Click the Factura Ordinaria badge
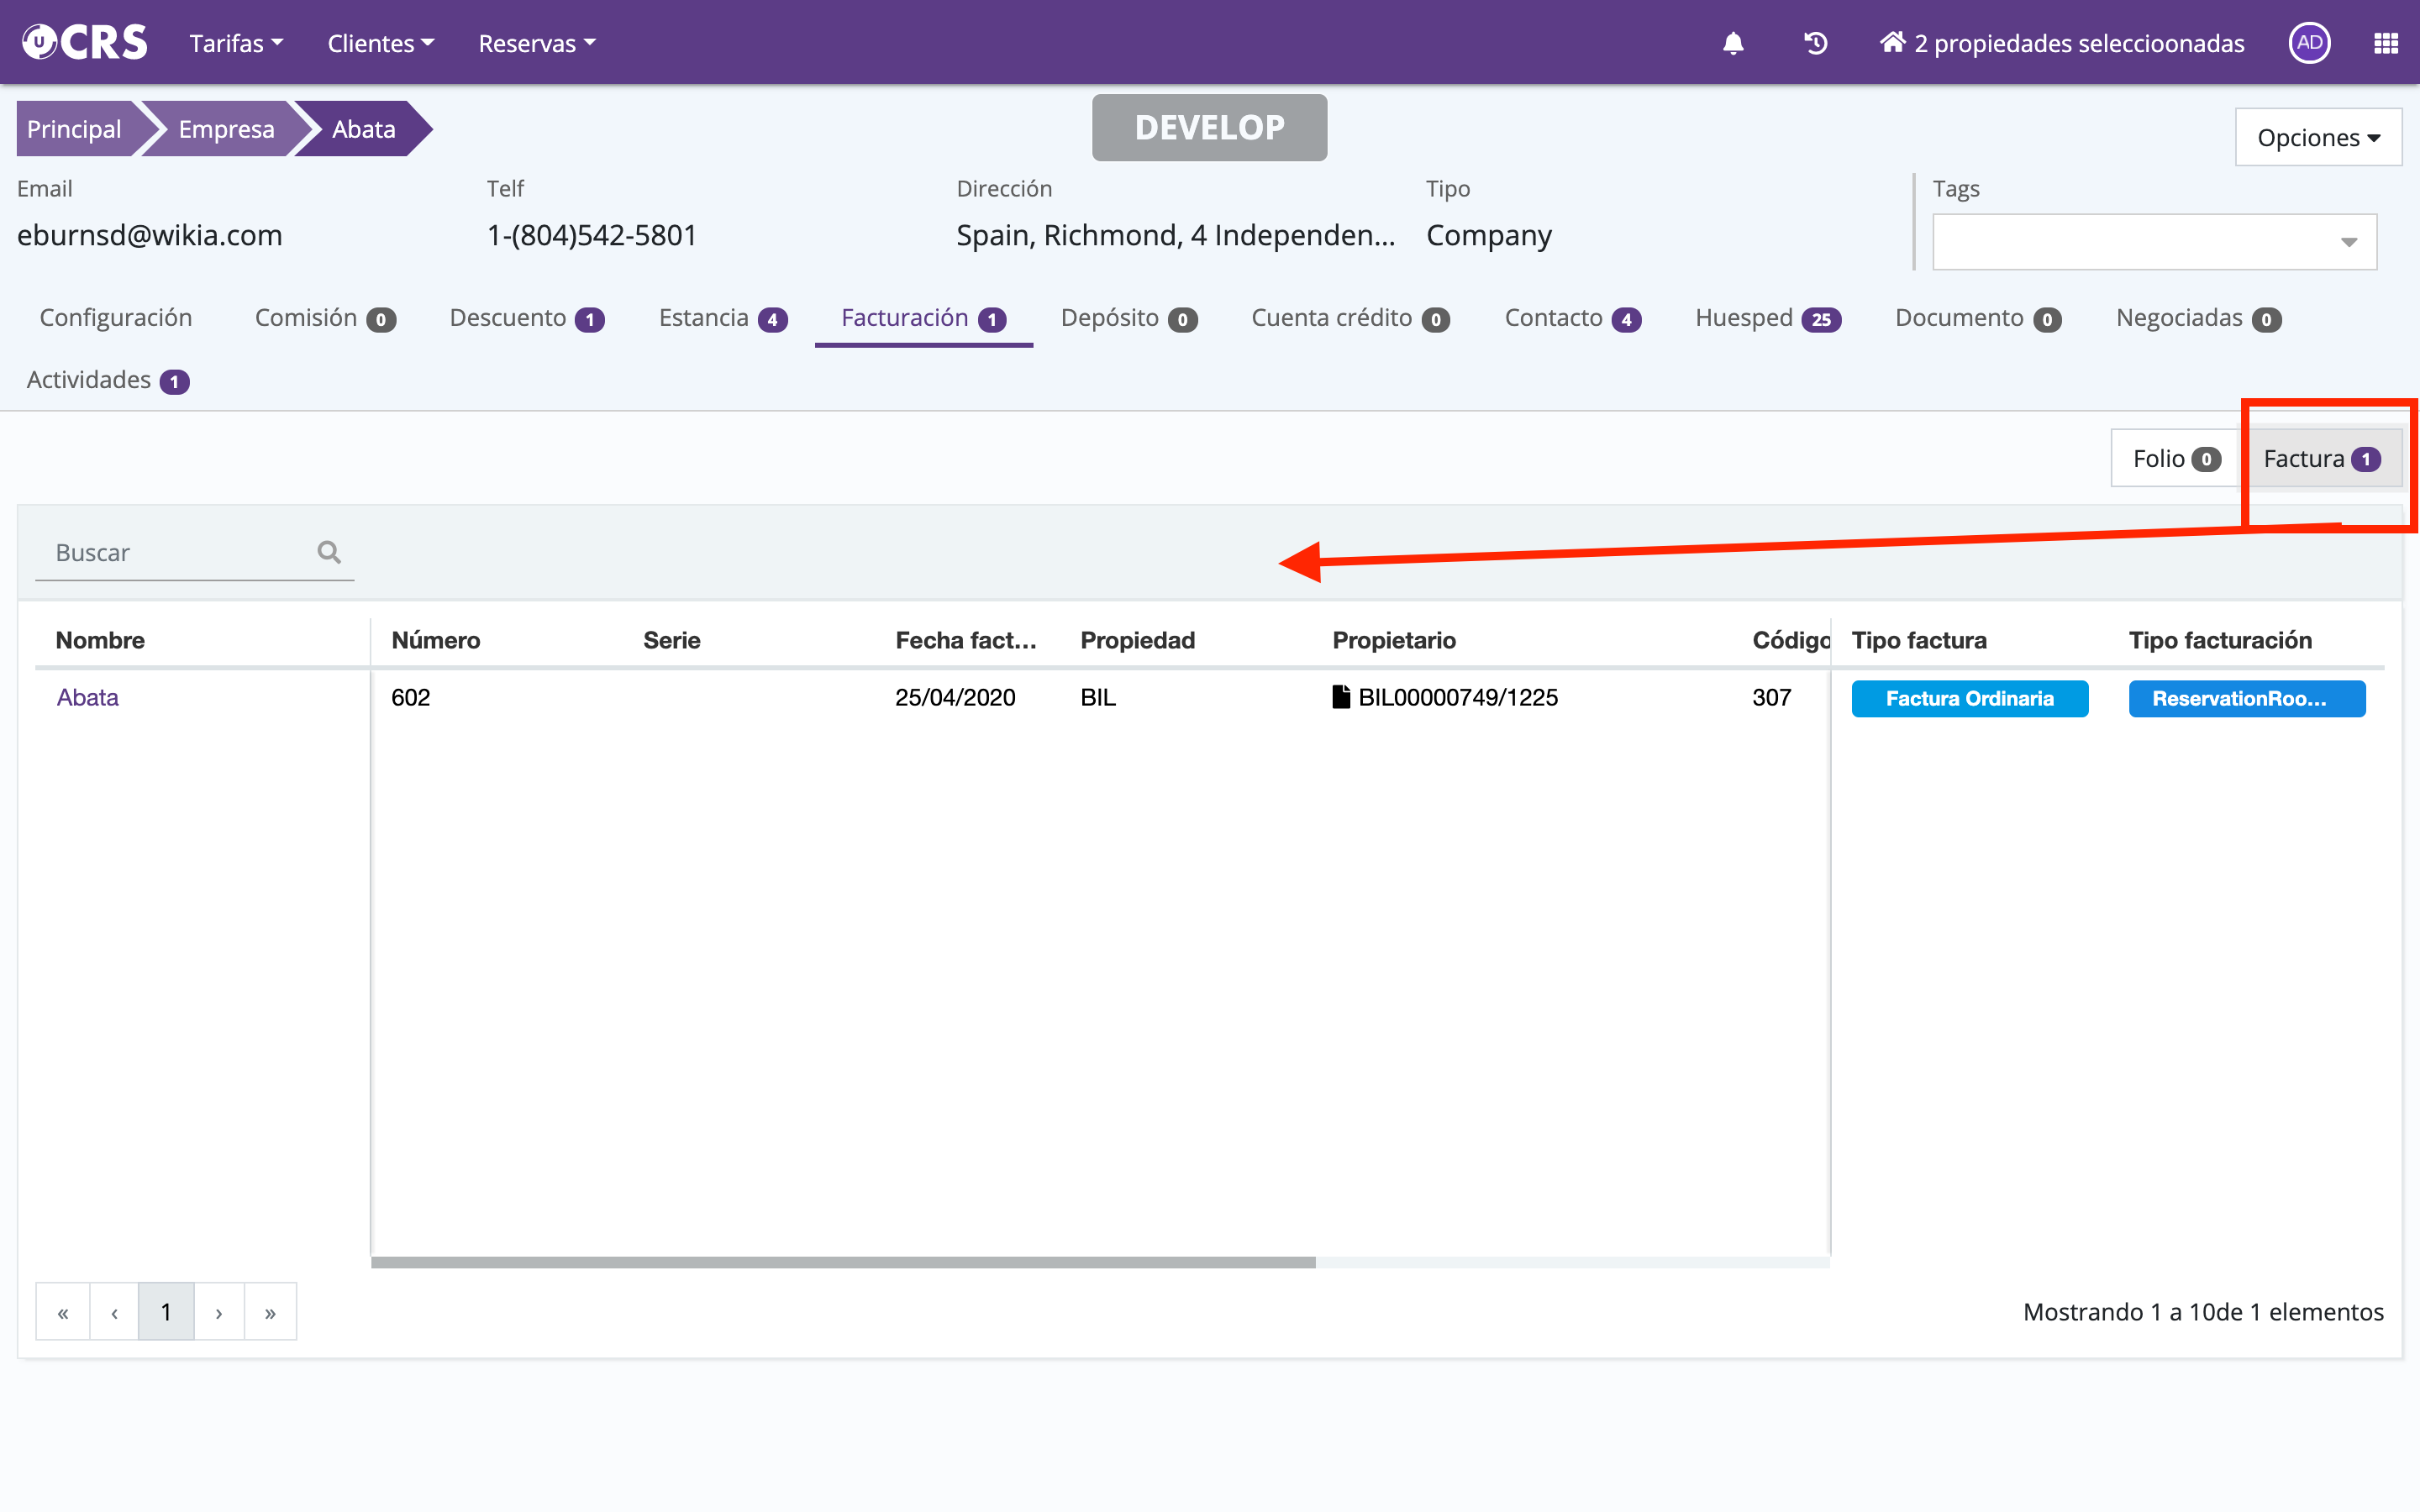 click(x=1969, y=698)
